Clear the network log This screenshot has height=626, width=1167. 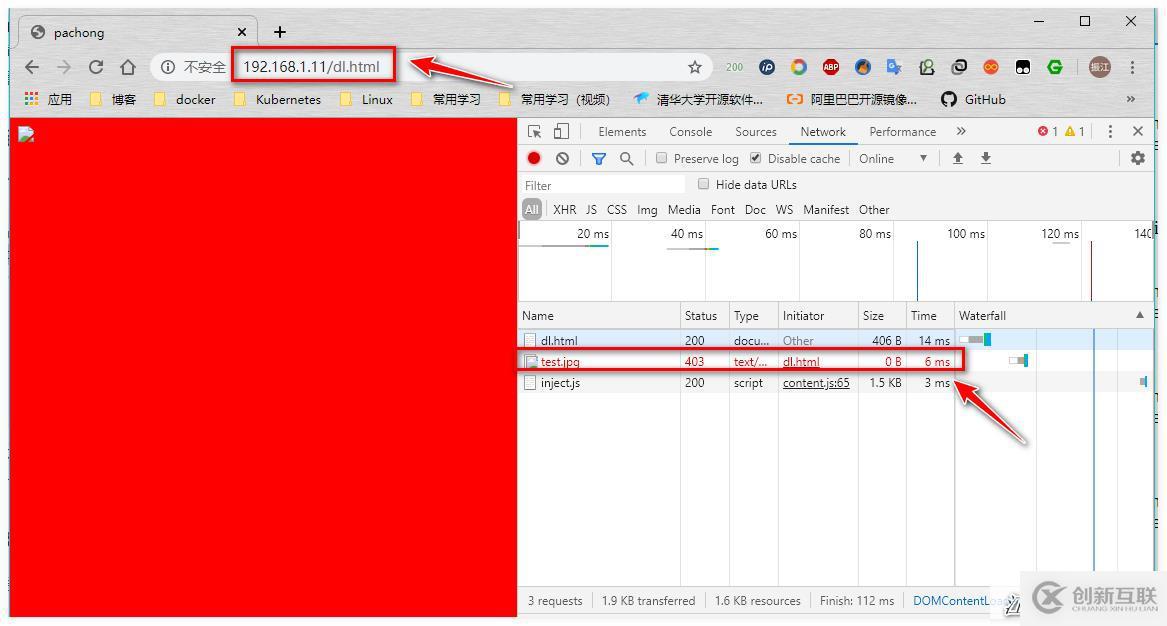(563, 159)
